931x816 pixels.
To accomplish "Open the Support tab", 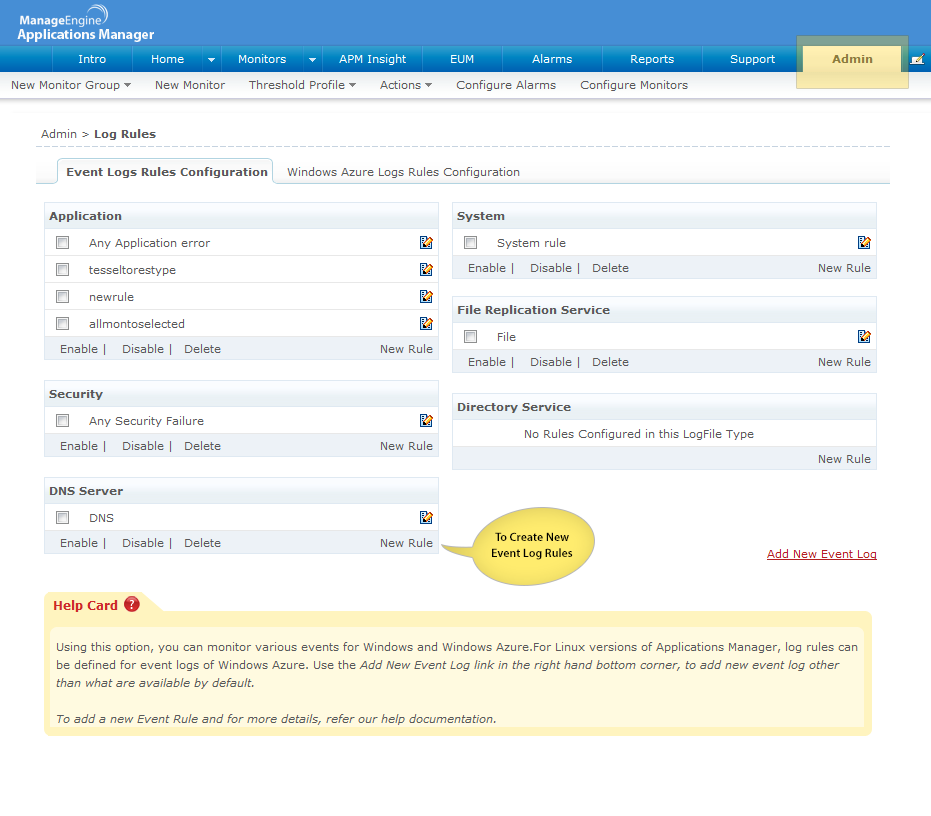I will pos(752,59).
